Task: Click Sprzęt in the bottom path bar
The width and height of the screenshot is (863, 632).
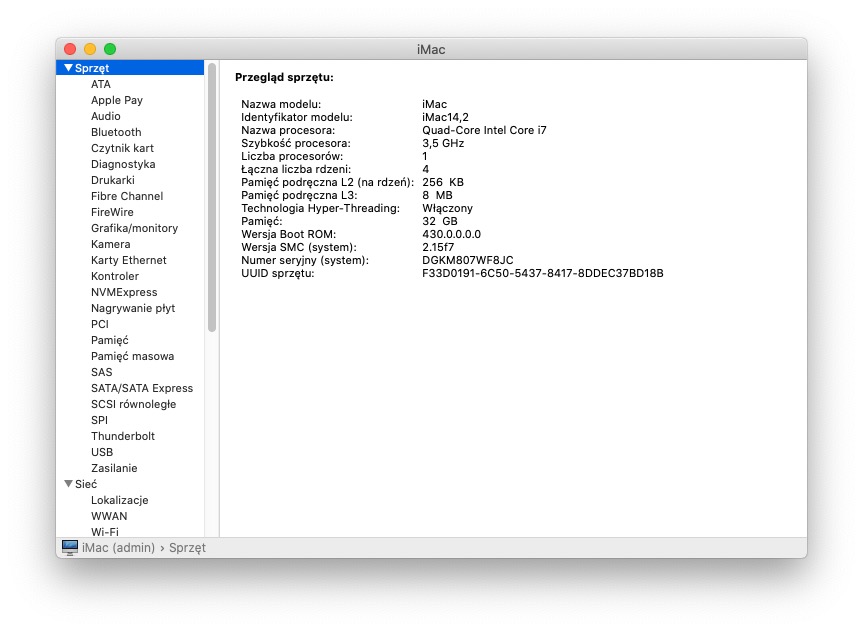Action: coord(187,548)
